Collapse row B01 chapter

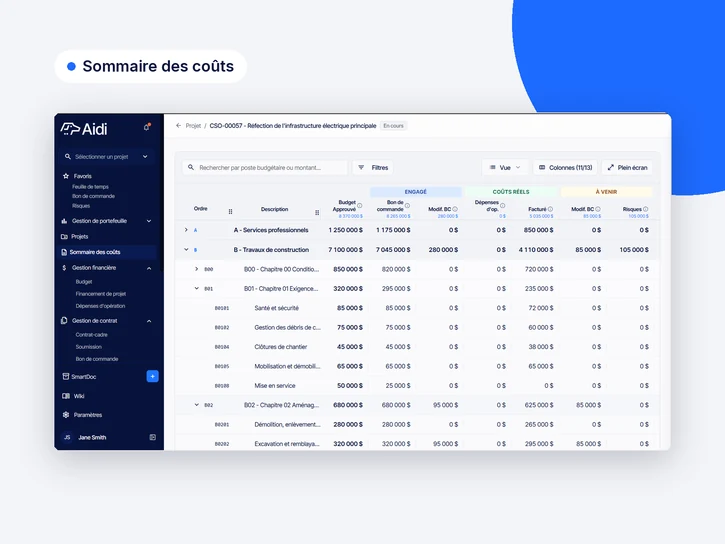[196, 288]
